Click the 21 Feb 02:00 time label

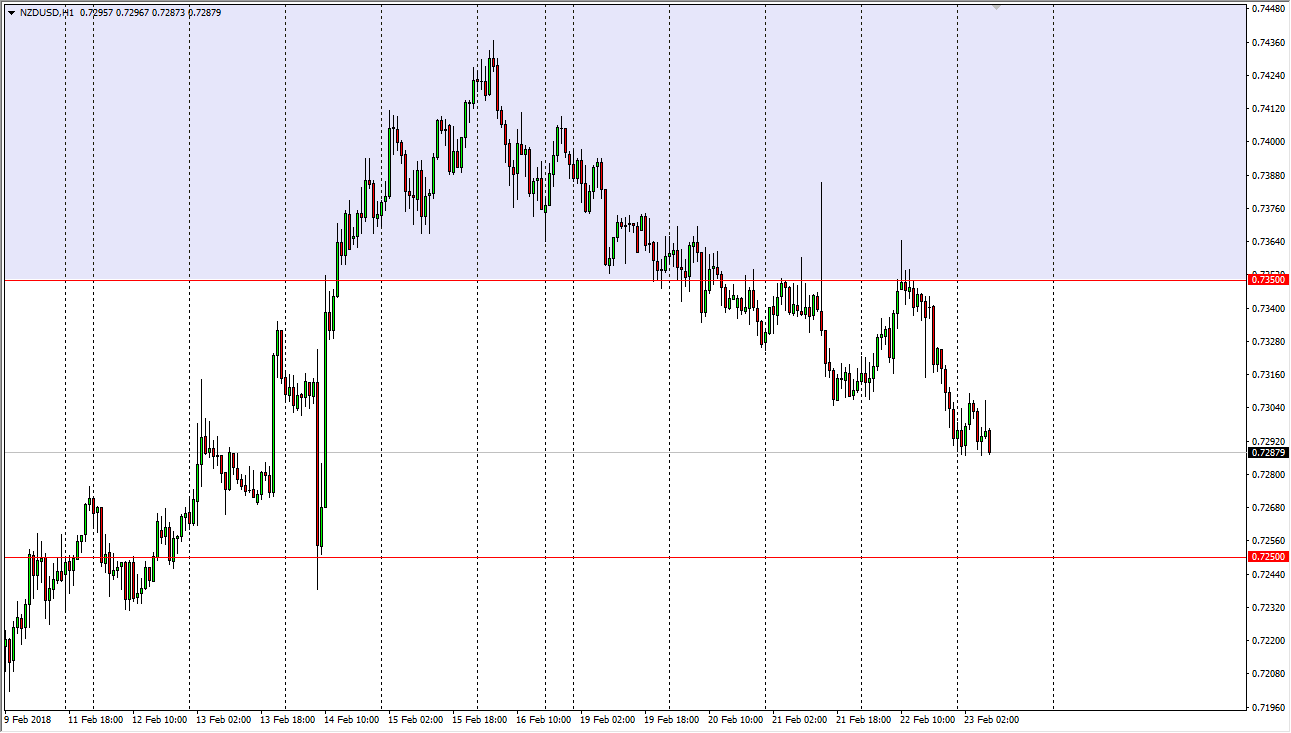797,719
